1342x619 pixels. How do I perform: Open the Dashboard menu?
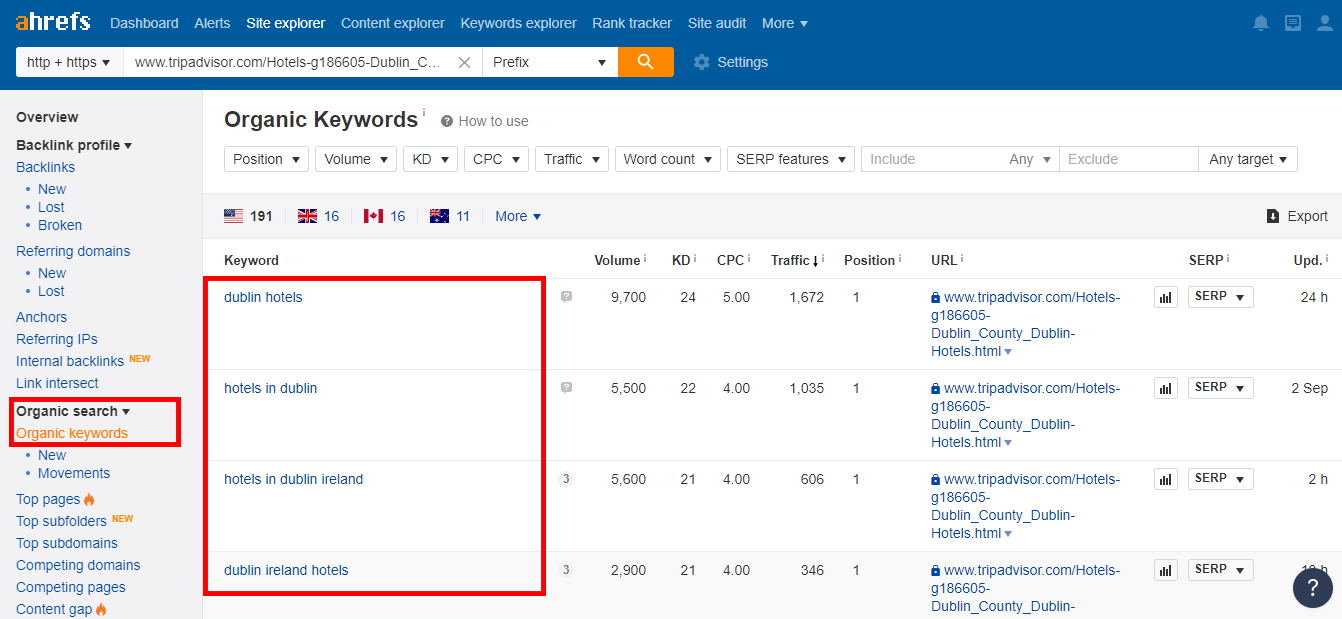(x=144, y=23)
